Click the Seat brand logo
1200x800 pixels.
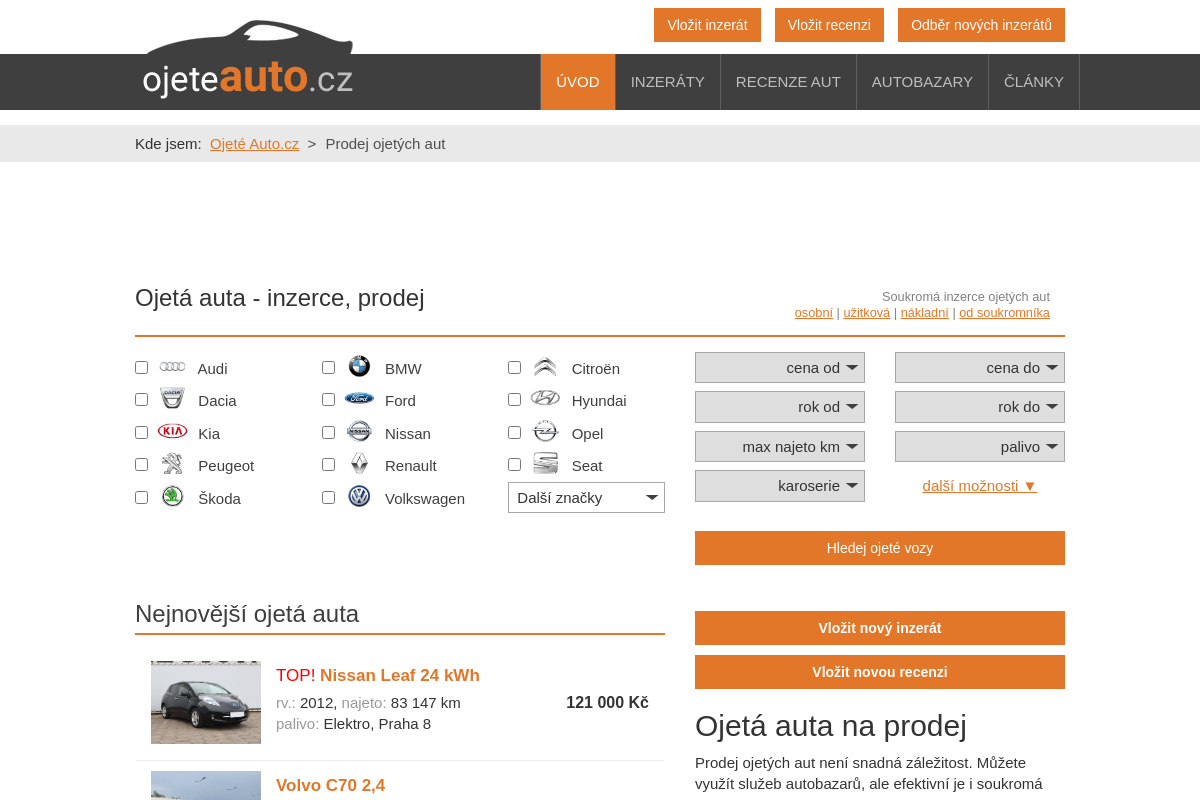click(x=545, y=464)
